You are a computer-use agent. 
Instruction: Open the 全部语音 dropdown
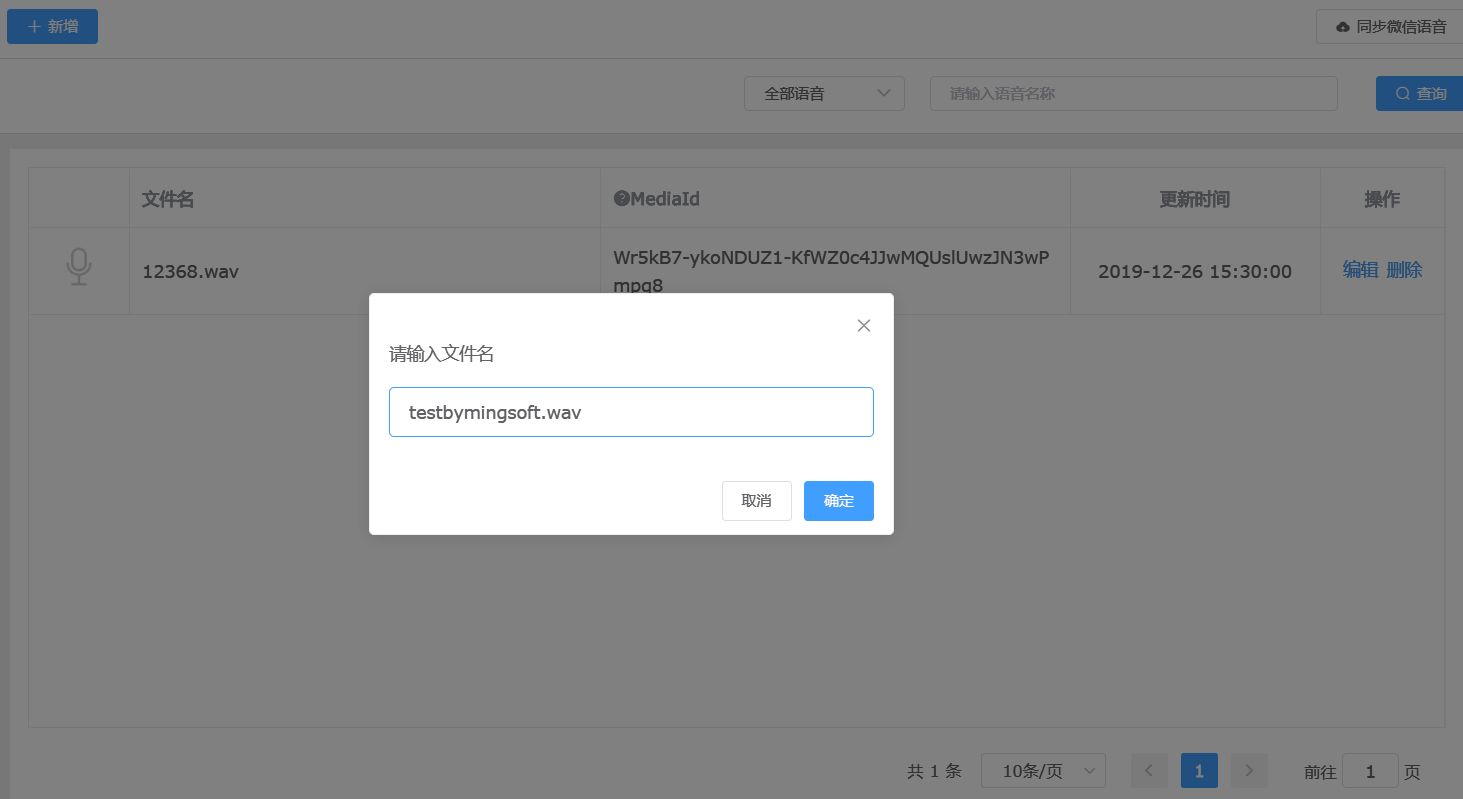pyautogui.click(x=824, y=93)
